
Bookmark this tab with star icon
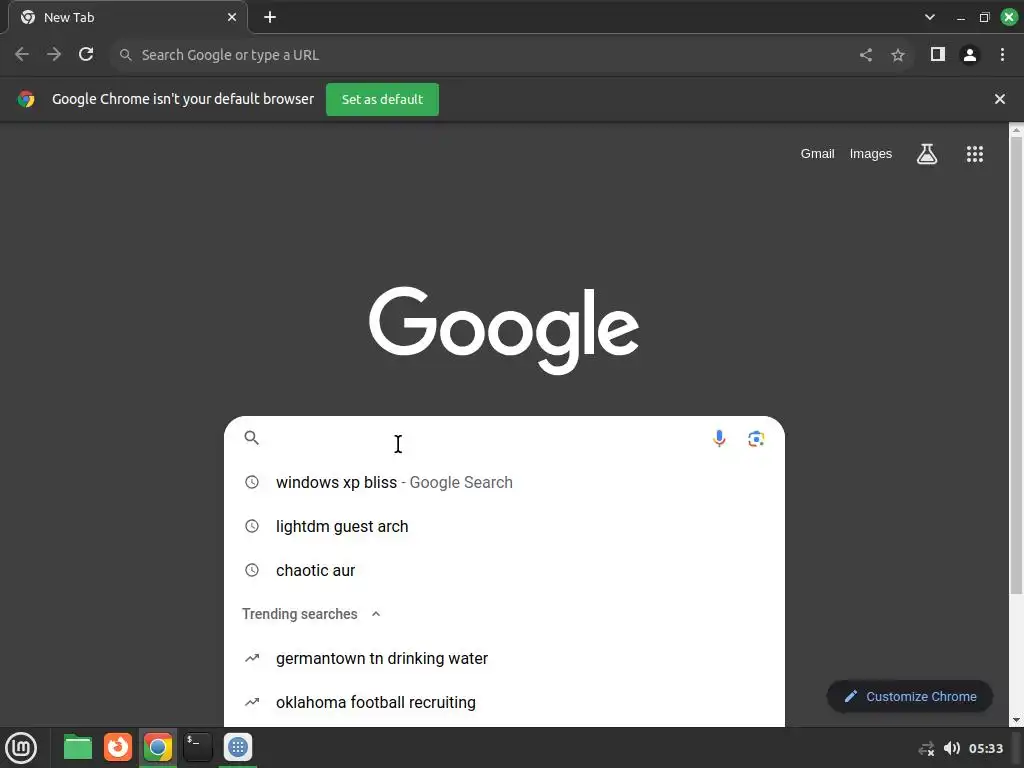[898, 55]
